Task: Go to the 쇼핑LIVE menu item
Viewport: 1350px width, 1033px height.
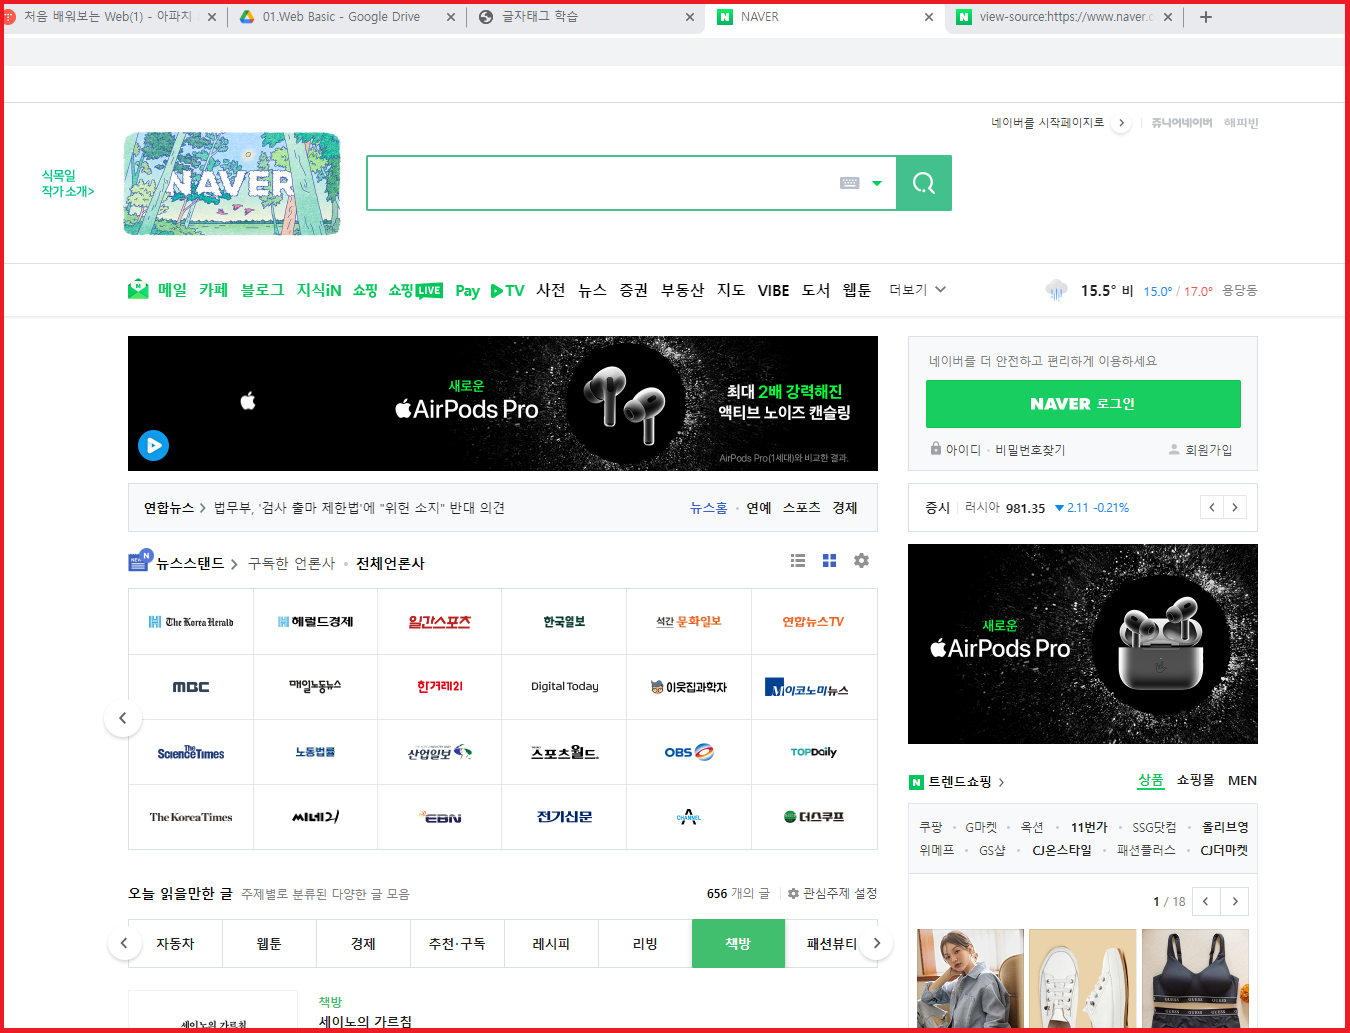Action: coord(415,290)
